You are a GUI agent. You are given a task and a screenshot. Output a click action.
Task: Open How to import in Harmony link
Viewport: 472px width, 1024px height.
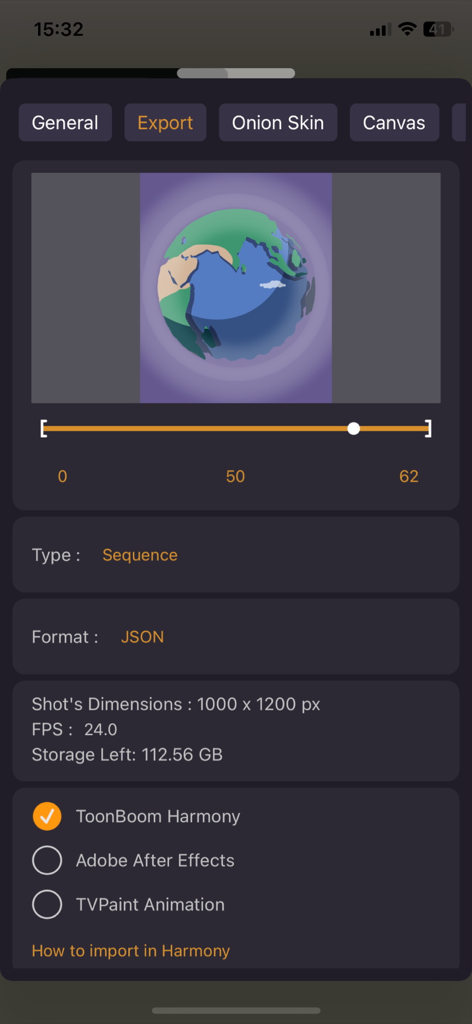[131, 951]
